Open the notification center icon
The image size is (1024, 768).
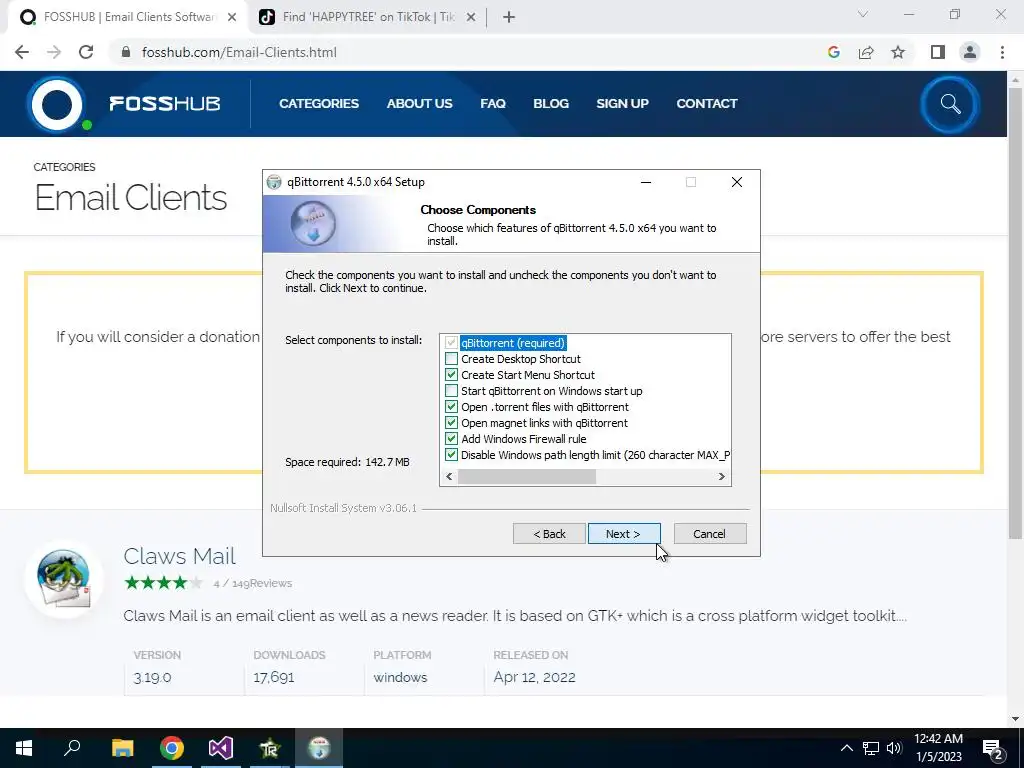click(x=993, y=748)
